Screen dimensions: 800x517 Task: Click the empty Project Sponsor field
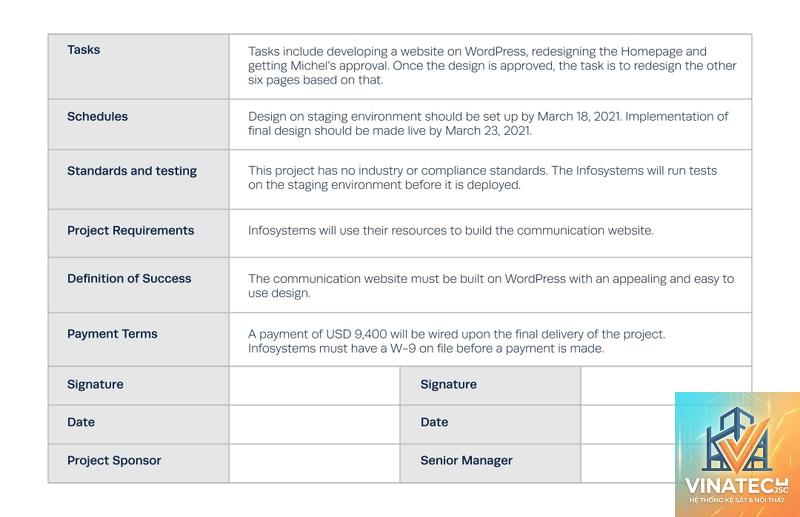314,463
